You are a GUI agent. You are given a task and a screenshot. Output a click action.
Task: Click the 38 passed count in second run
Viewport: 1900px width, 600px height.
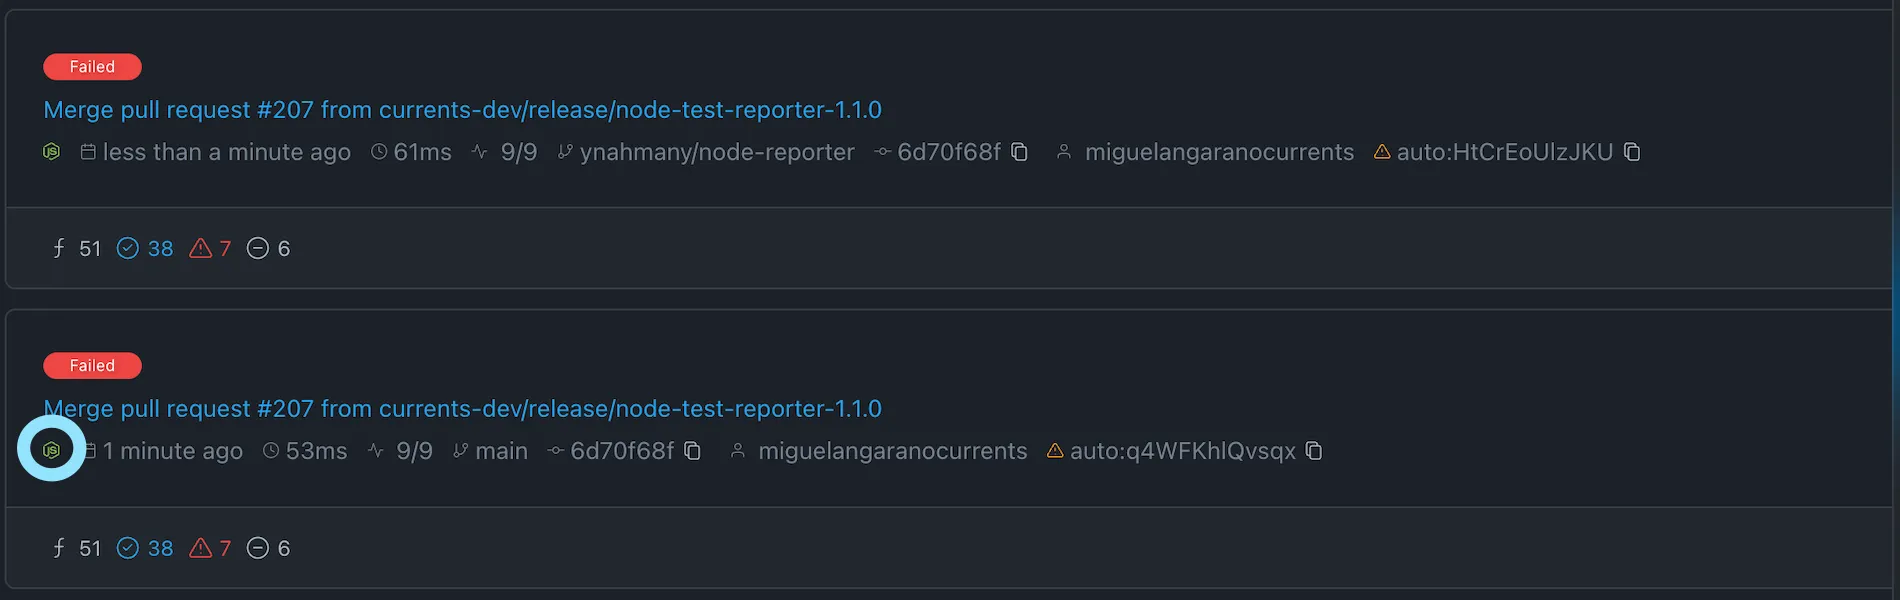[x=160, y=548]
